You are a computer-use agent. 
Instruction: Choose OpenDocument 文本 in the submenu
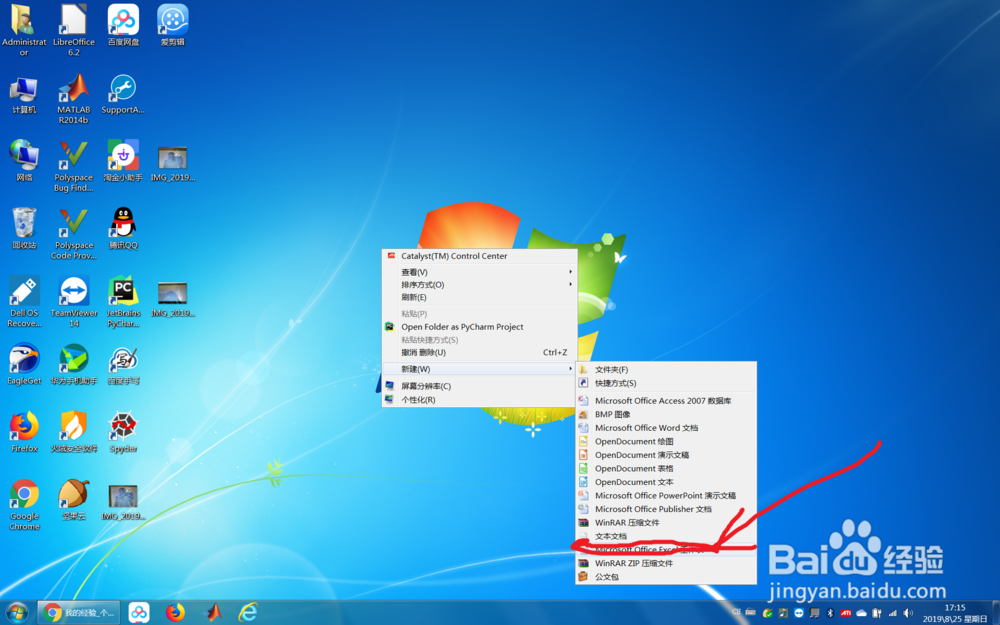pos(666,482)
